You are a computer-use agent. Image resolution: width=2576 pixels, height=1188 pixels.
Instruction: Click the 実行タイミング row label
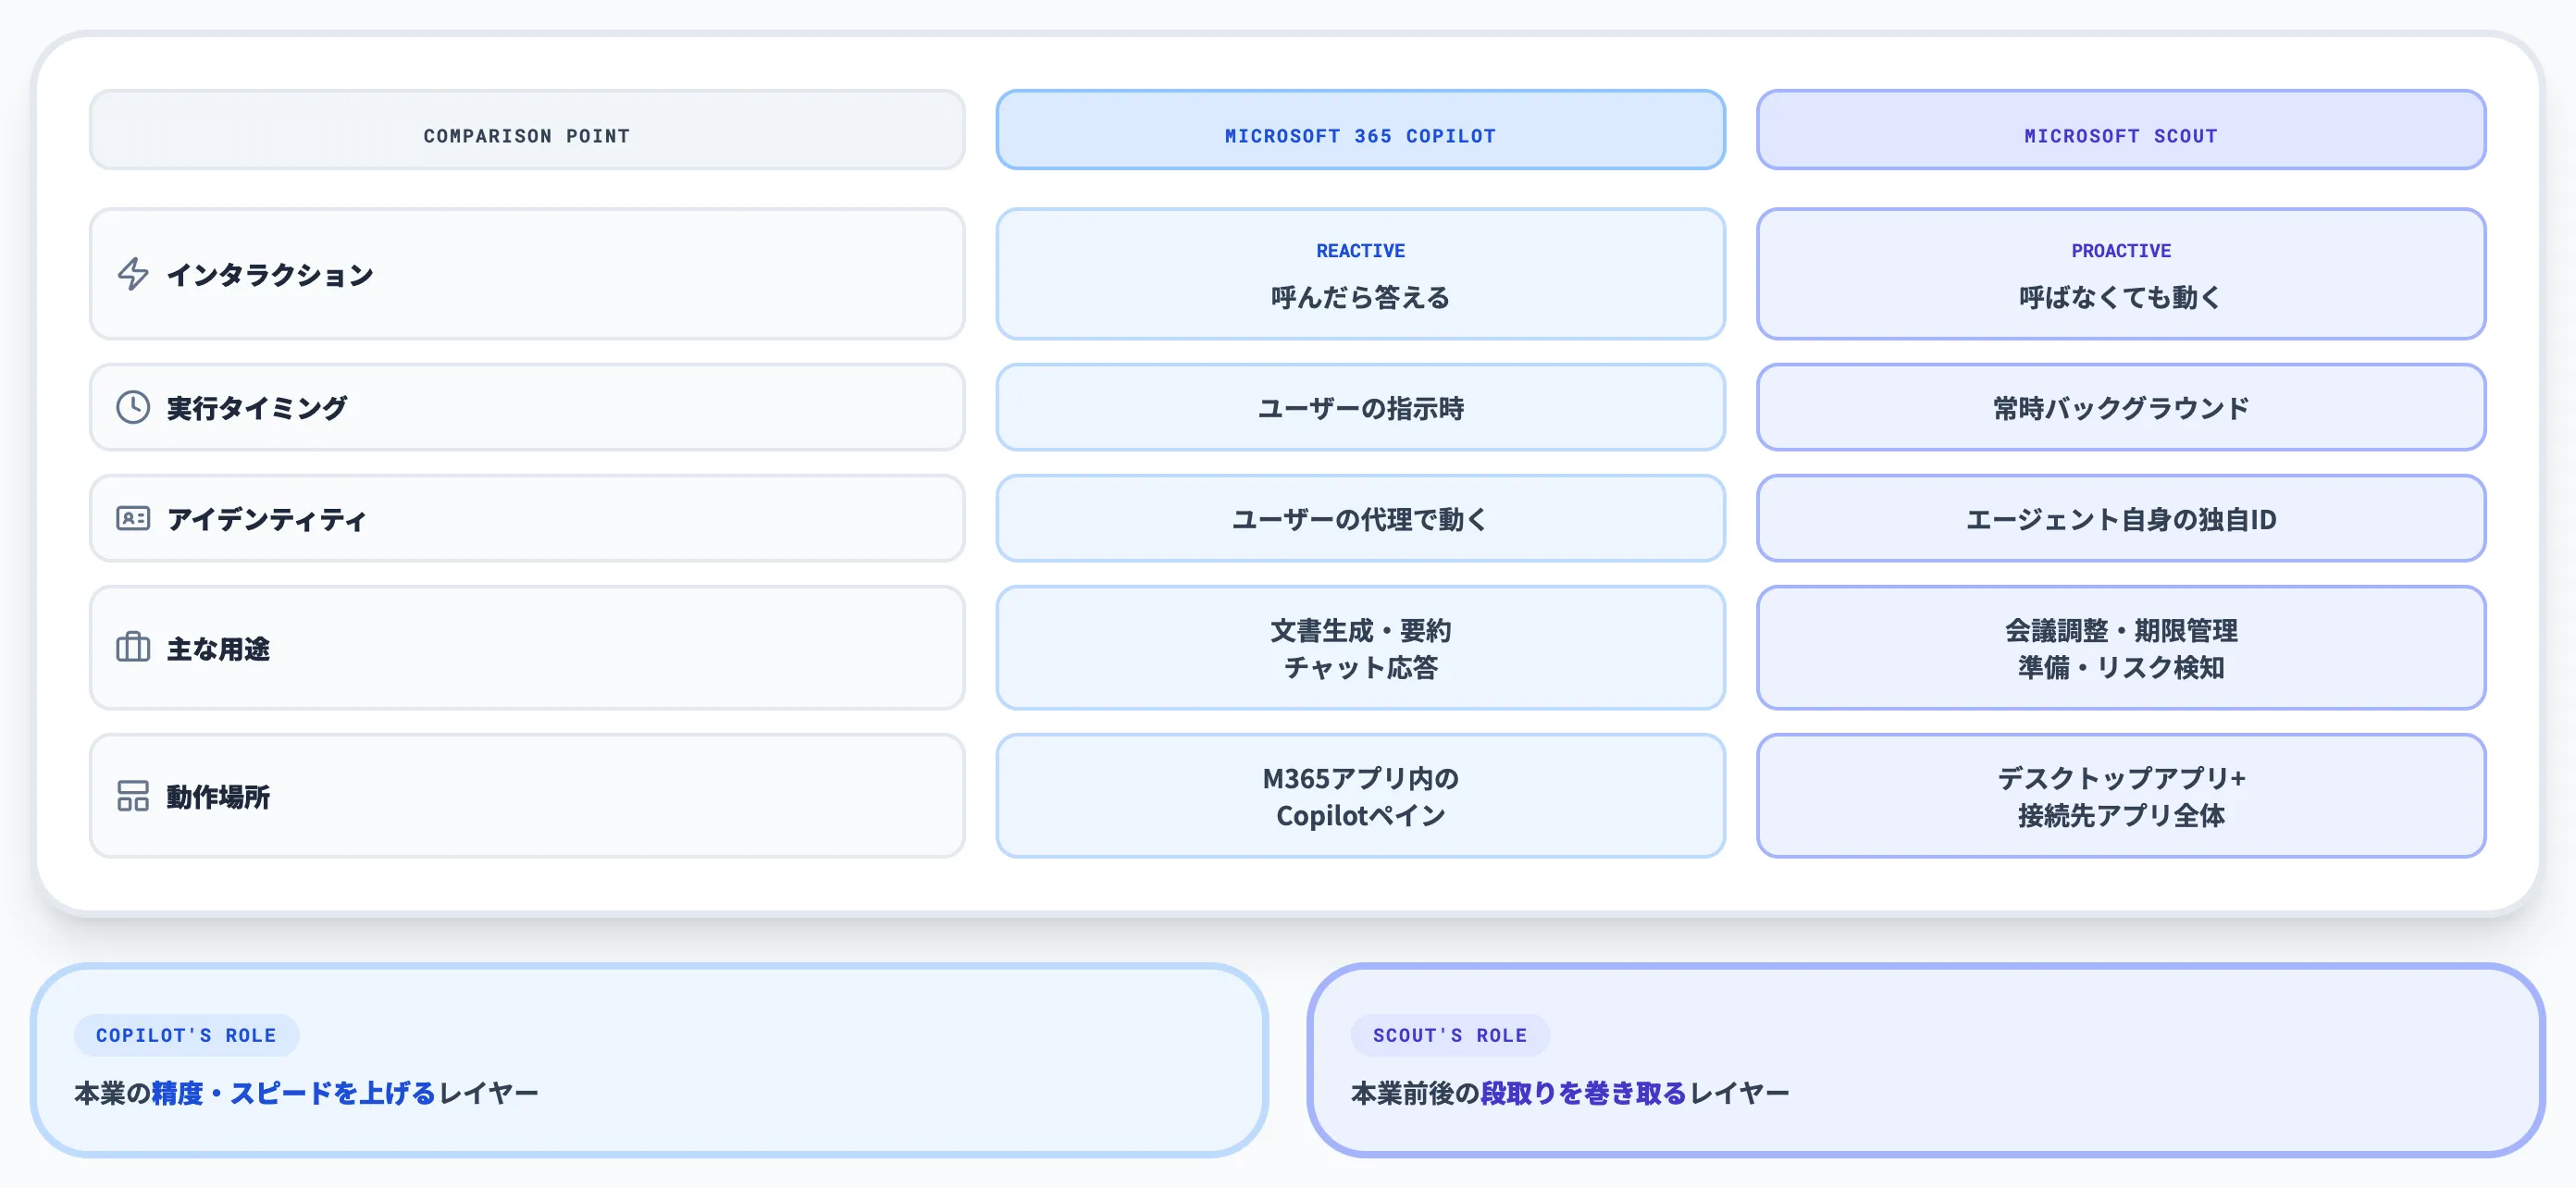pos(257,408)
